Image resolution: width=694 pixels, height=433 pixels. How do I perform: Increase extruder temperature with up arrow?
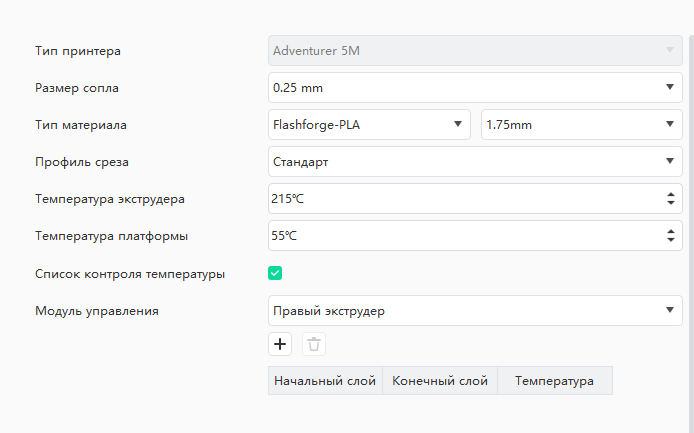[671, 195]
